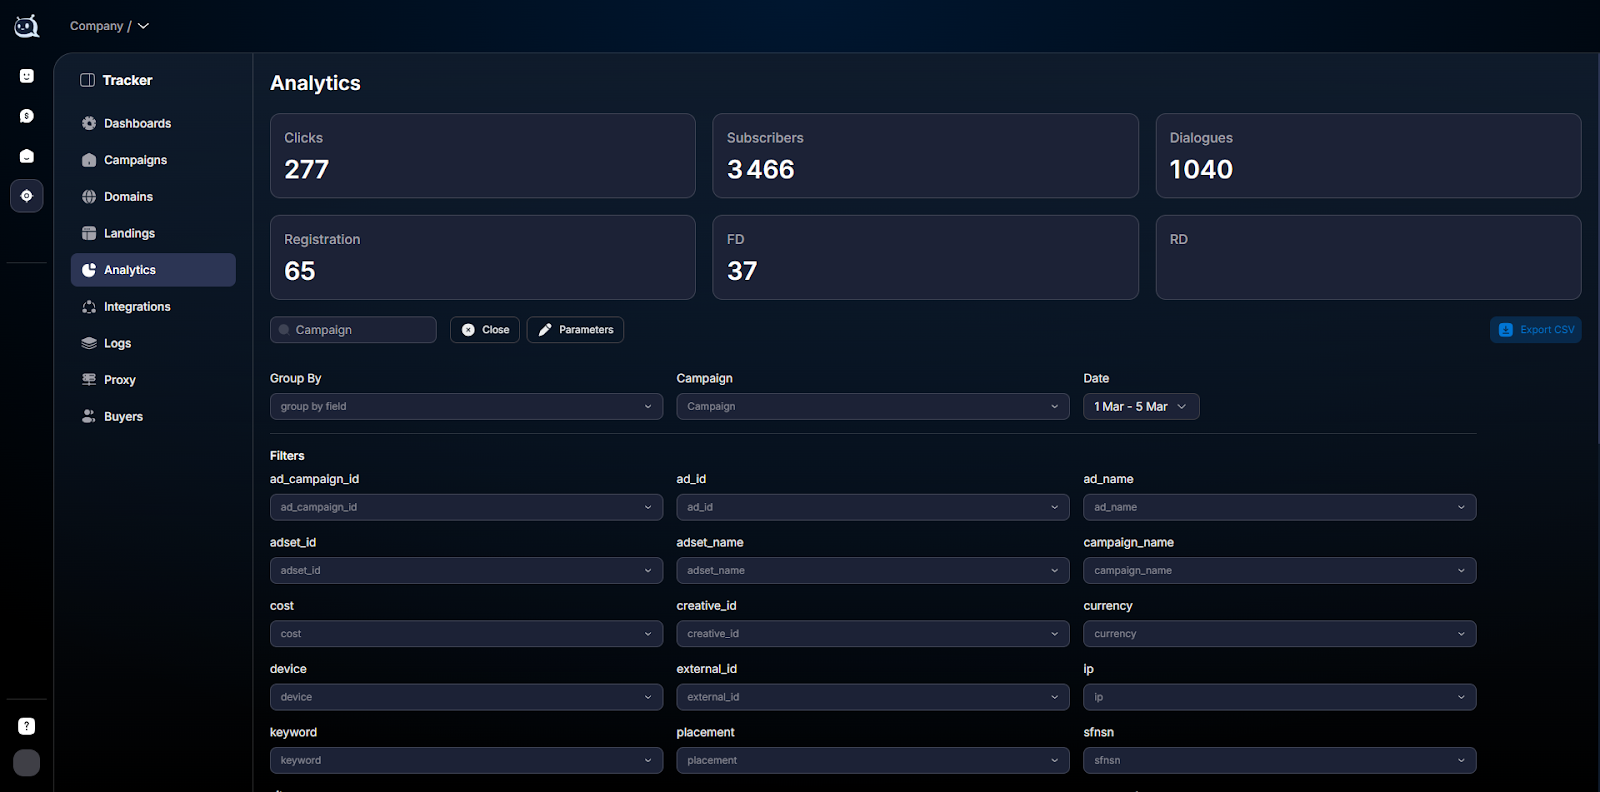
Task: Open the Group By field dropdown
Action: tap(466, 407)
